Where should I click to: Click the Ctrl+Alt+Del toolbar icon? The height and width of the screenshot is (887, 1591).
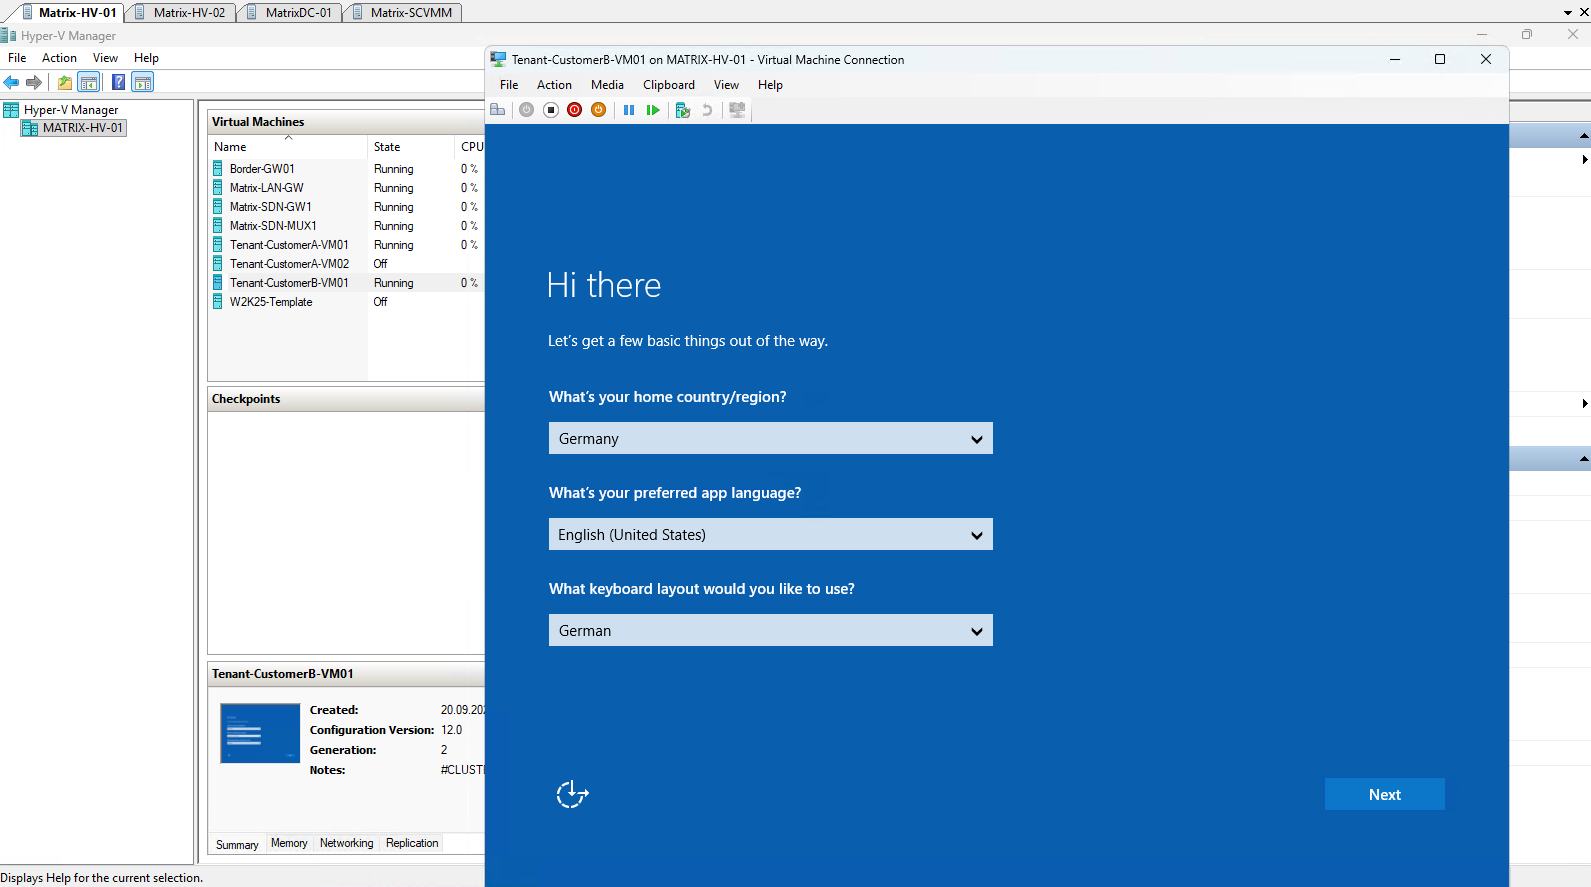(x=497, y=110)
